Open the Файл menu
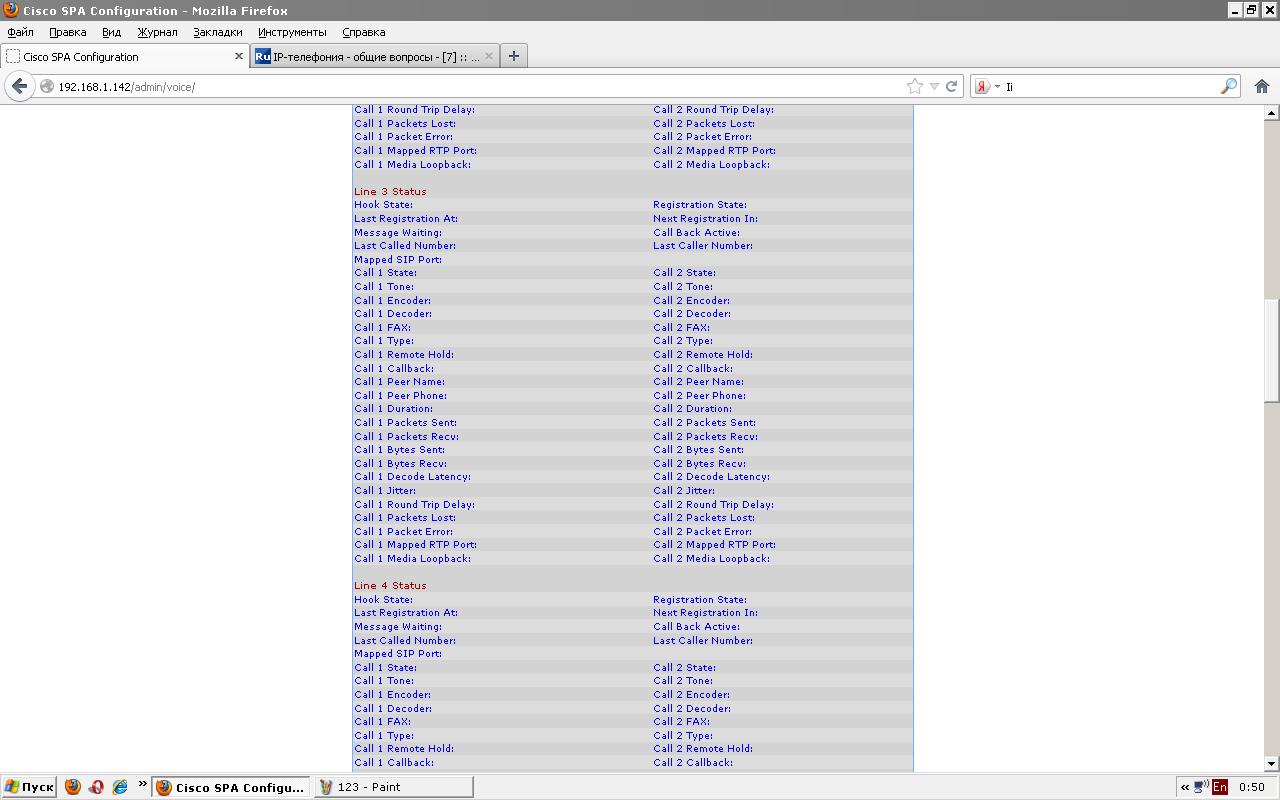This screenshot has width=1280, height=800. tap(20, 32)
